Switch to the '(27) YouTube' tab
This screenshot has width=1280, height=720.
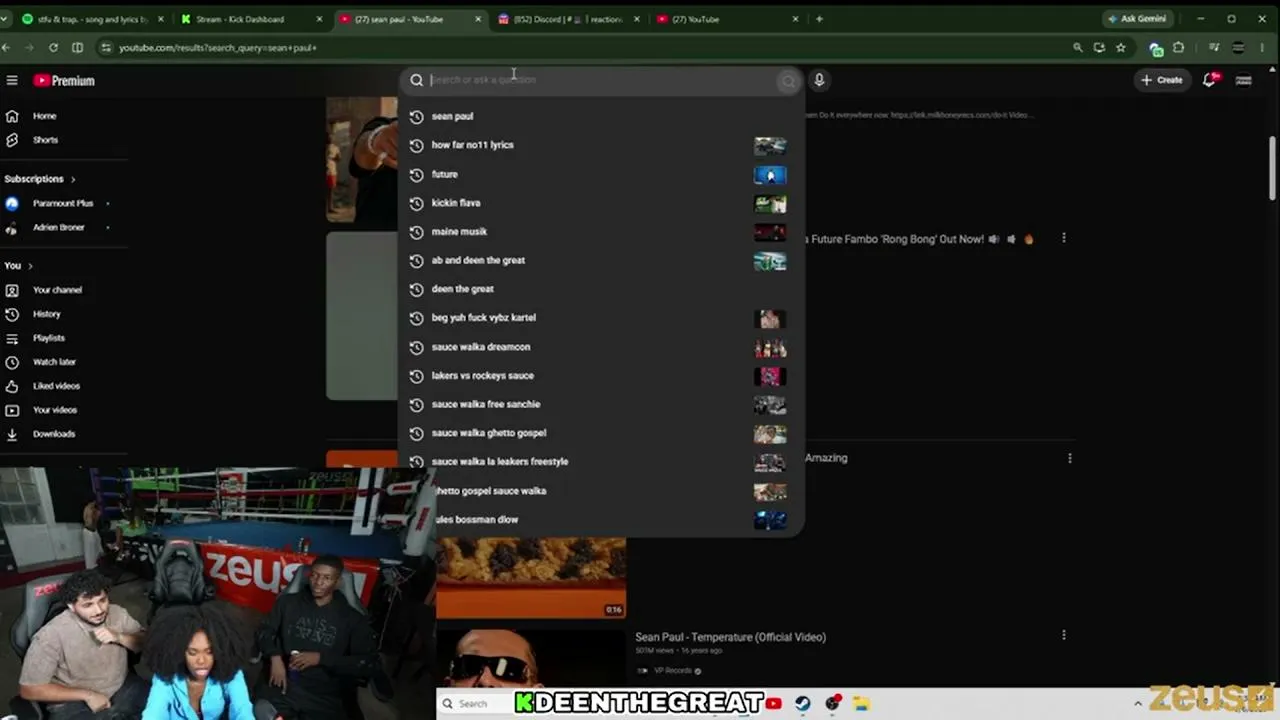click(x=727, y=19)
